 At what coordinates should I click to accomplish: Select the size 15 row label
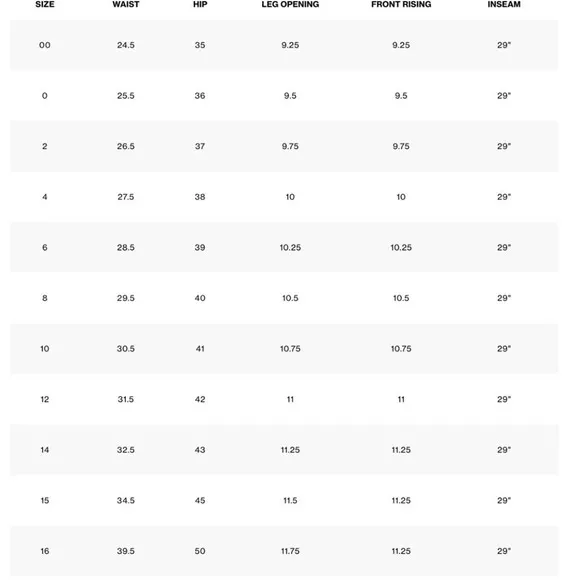click(45, 500)
